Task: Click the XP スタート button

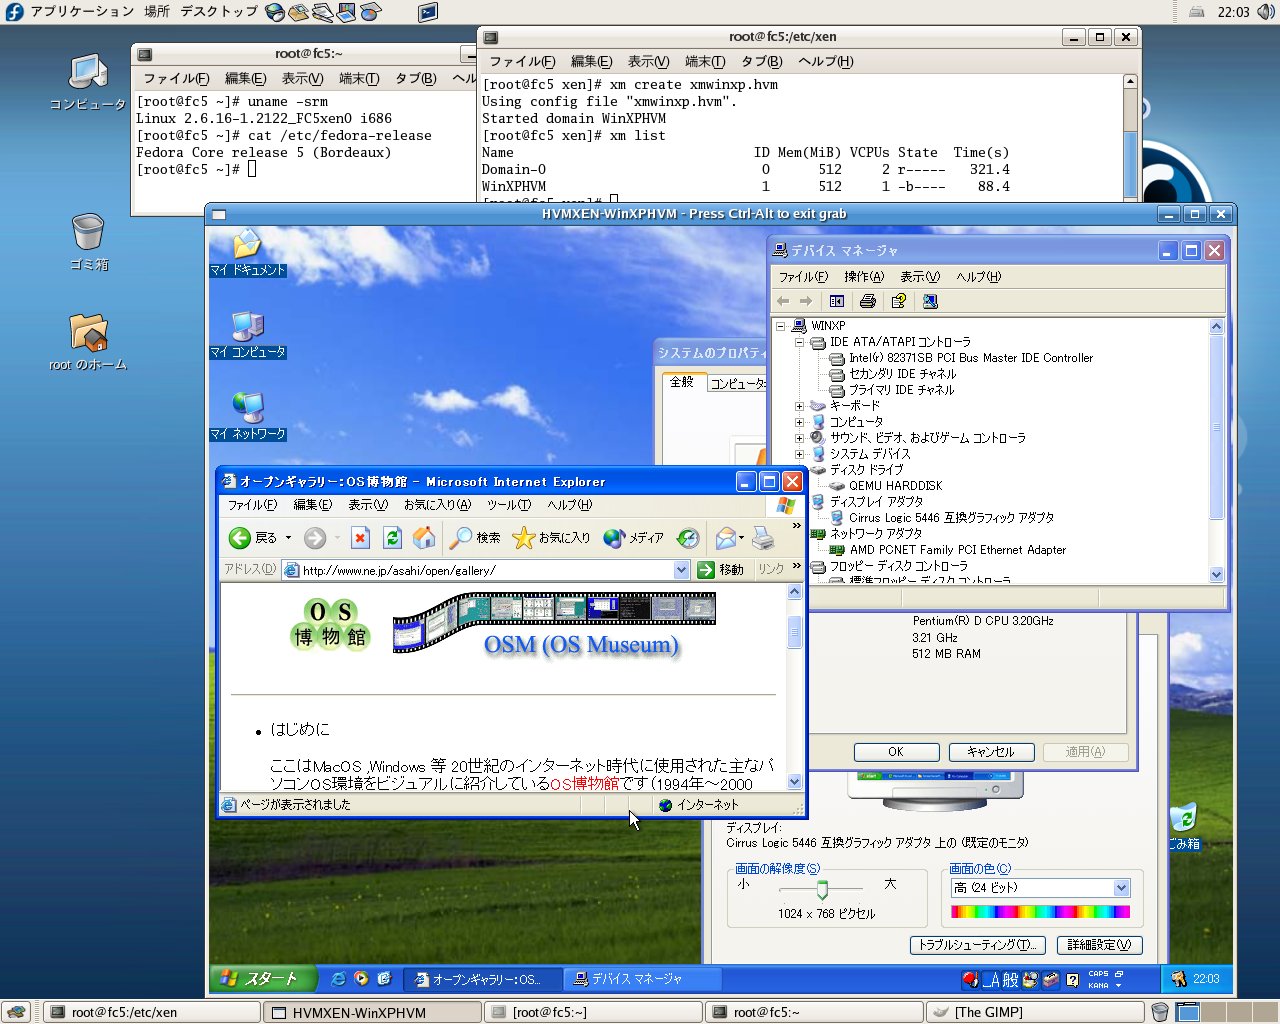Action: tap(262, 979)
